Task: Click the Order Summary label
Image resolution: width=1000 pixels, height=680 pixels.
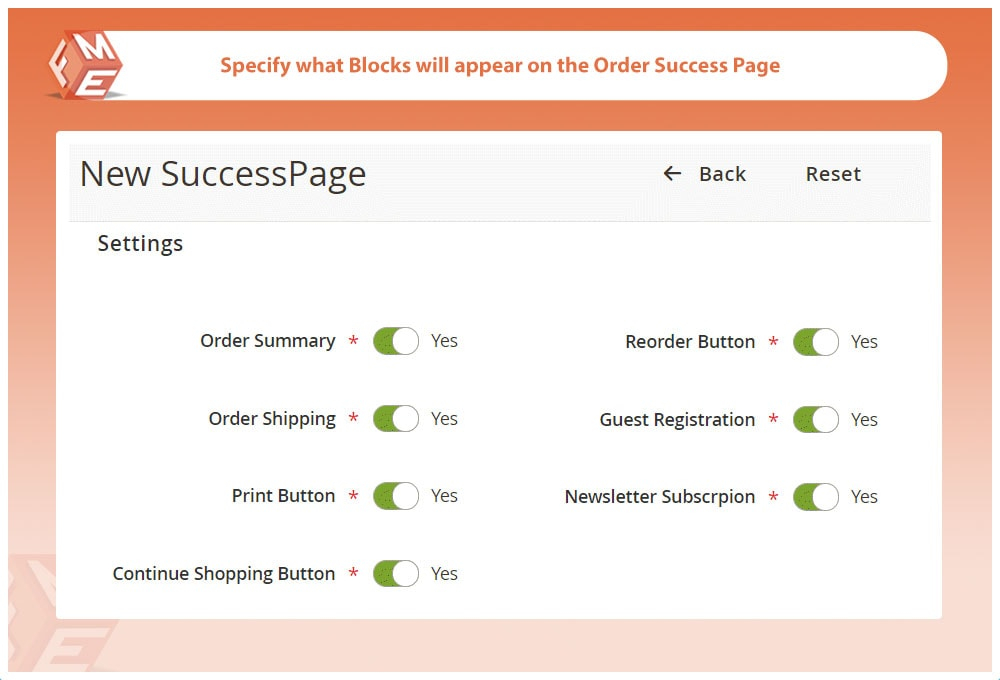Action: [x=268, y=341]
